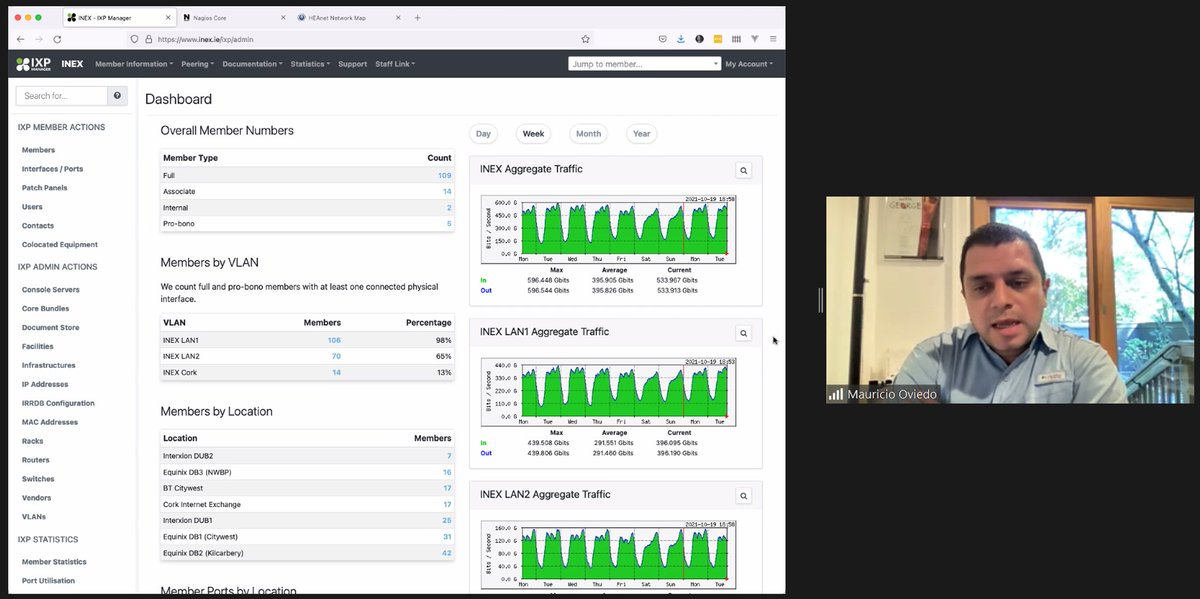Open Facilities in the sidebar
Viewport: 1200px width, 599px height.
(x=38, y=346)
